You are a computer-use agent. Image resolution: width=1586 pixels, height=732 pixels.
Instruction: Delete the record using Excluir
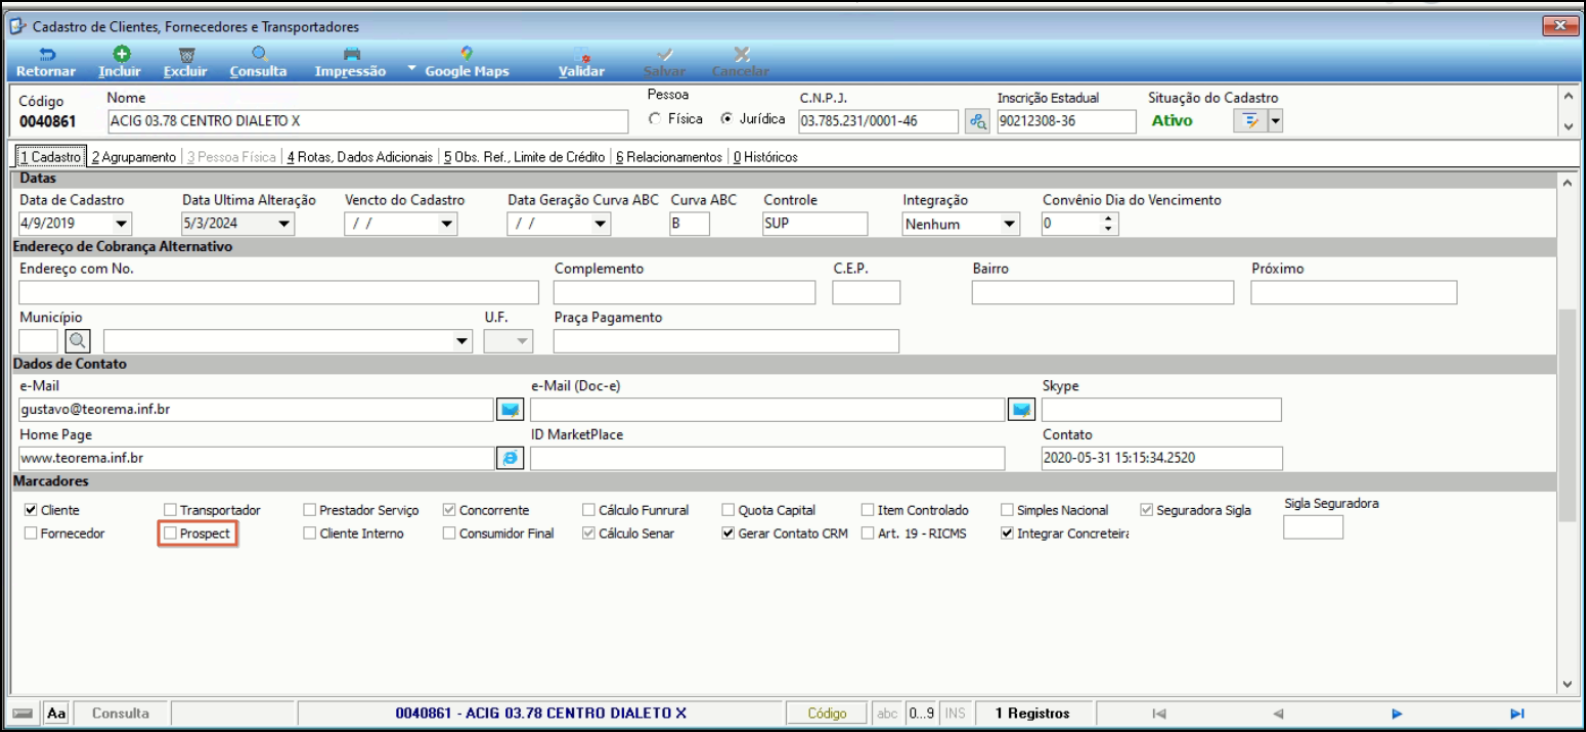tap(186, 62)
